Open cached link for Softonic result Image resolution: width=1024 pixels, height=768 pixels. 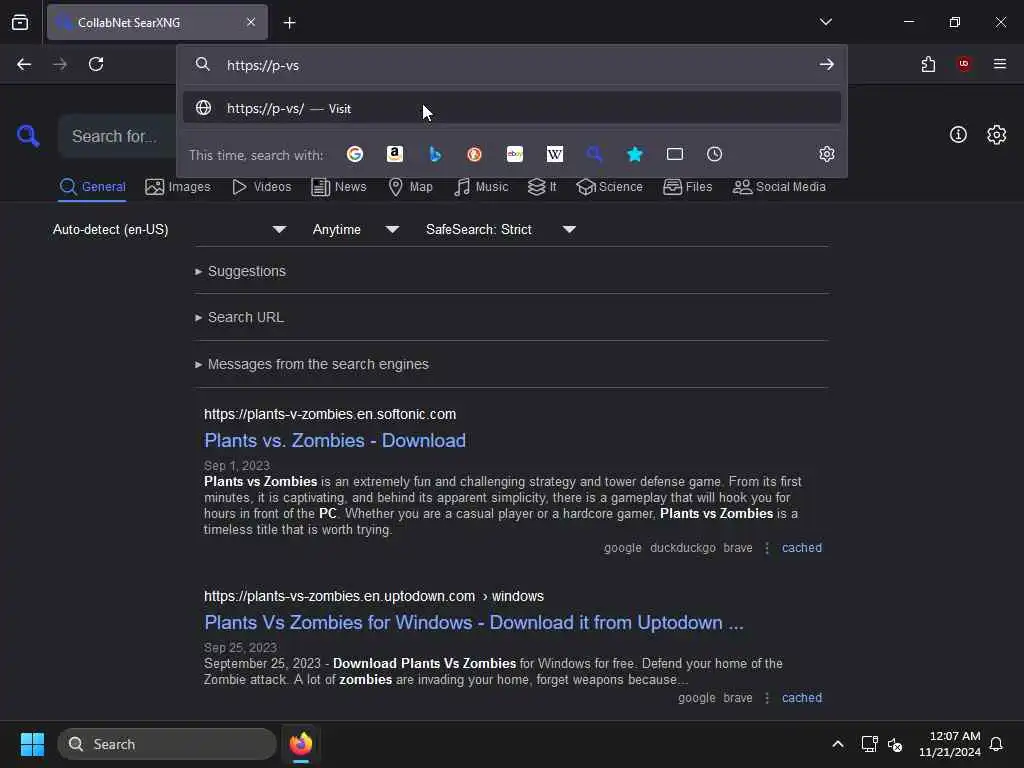802,548
